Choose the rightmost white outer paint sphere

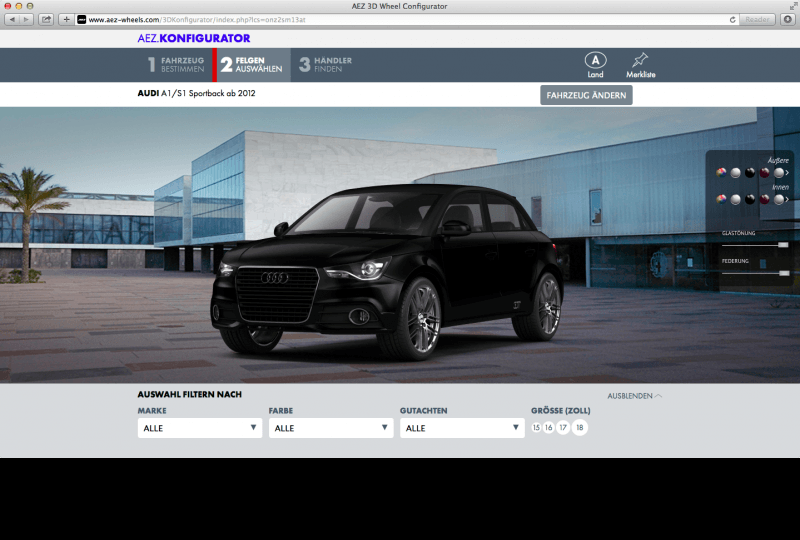tap(779, 173)
